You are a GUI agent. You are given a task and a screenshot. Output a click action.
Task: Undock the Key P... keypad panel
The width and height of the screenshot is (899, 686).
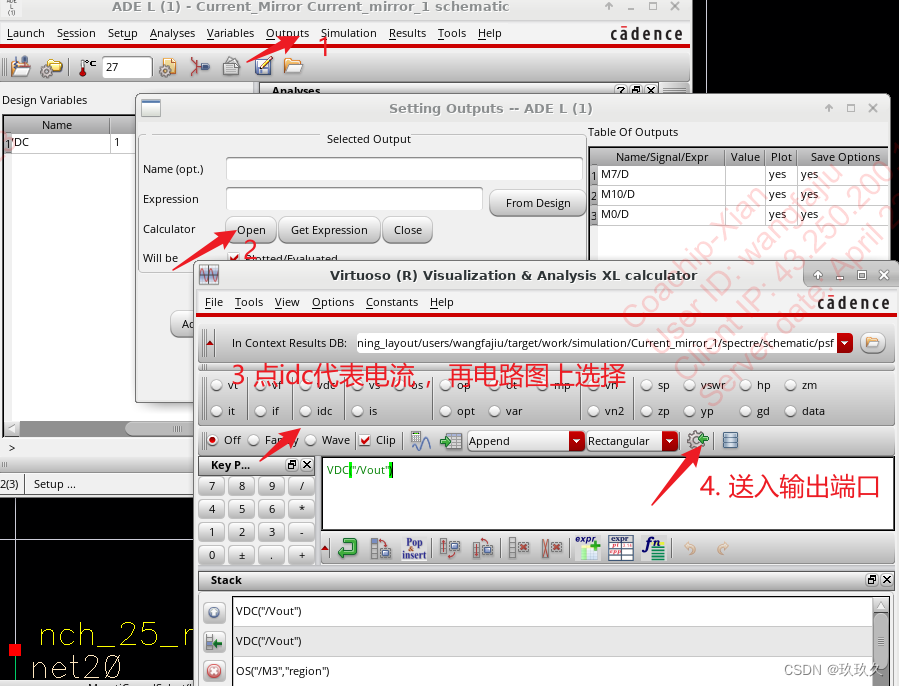tap(292, 465)
